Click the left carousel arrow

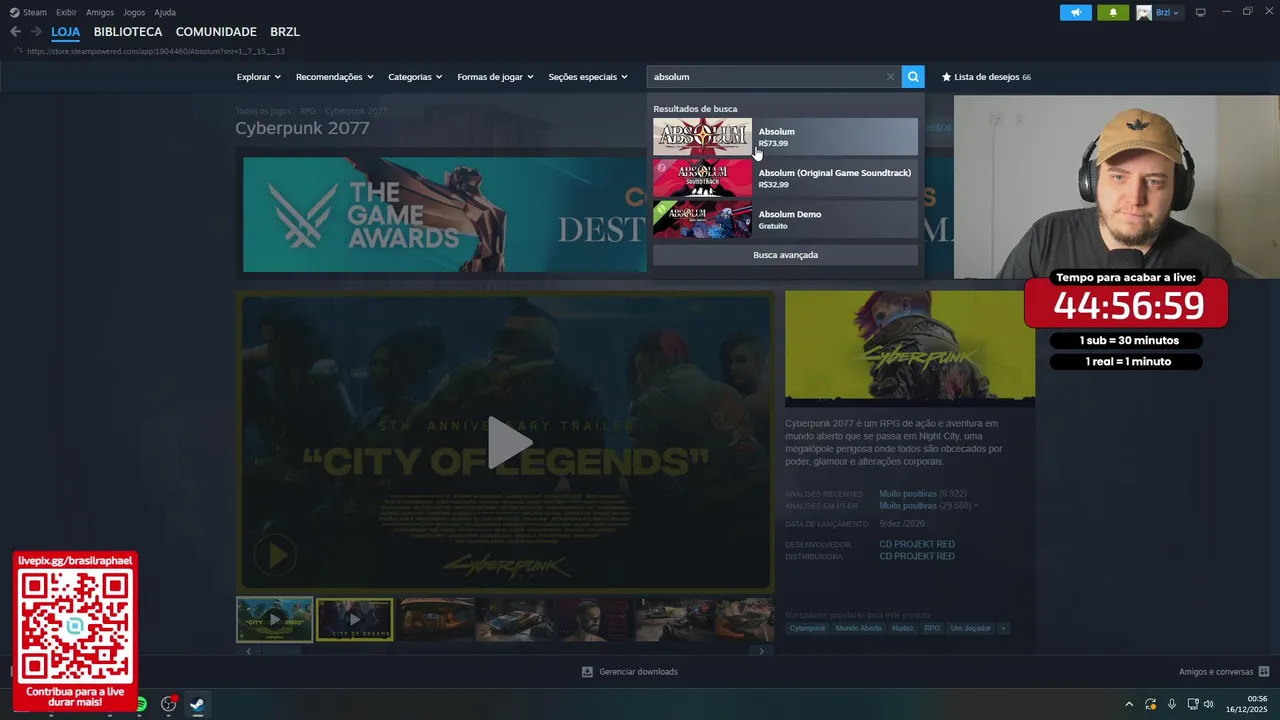point(248,651)
